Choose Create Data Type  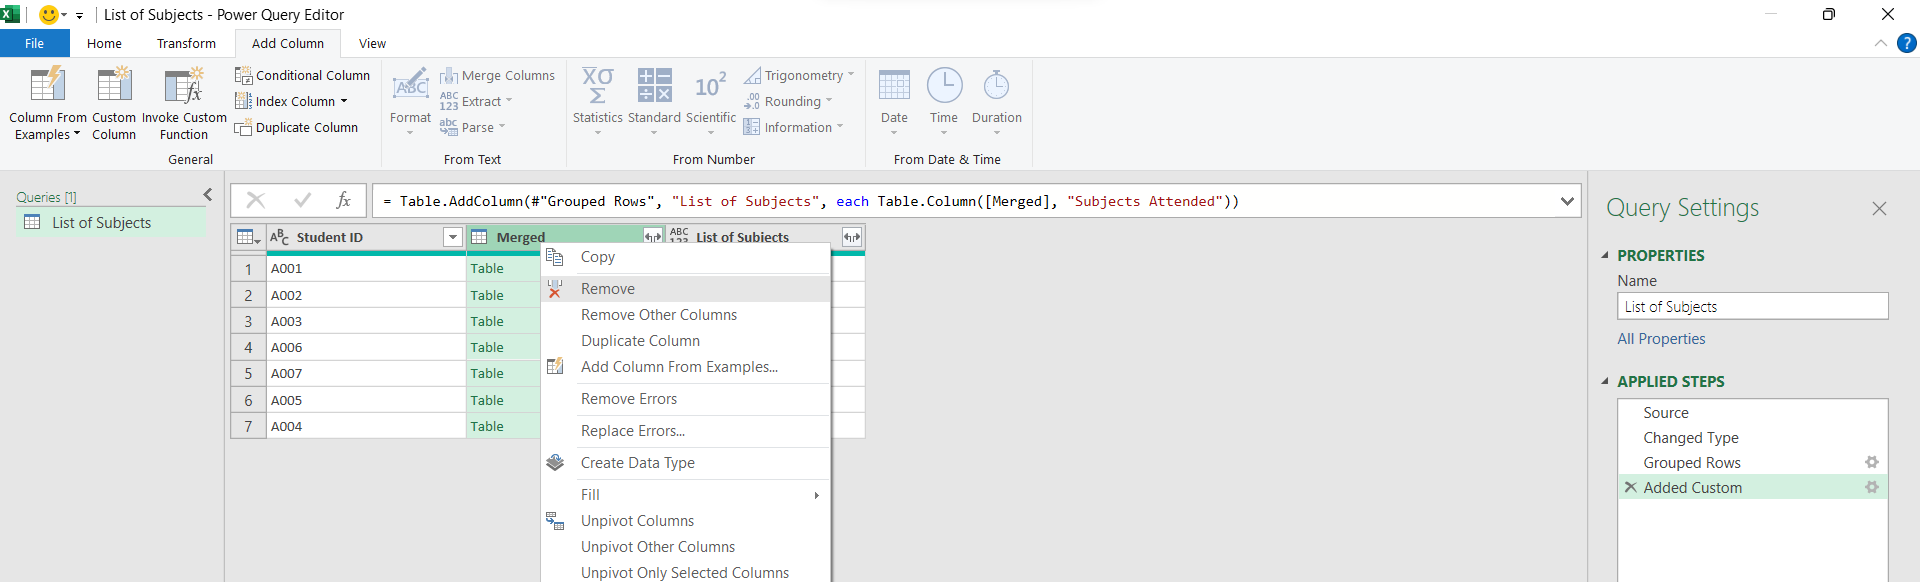686,463
